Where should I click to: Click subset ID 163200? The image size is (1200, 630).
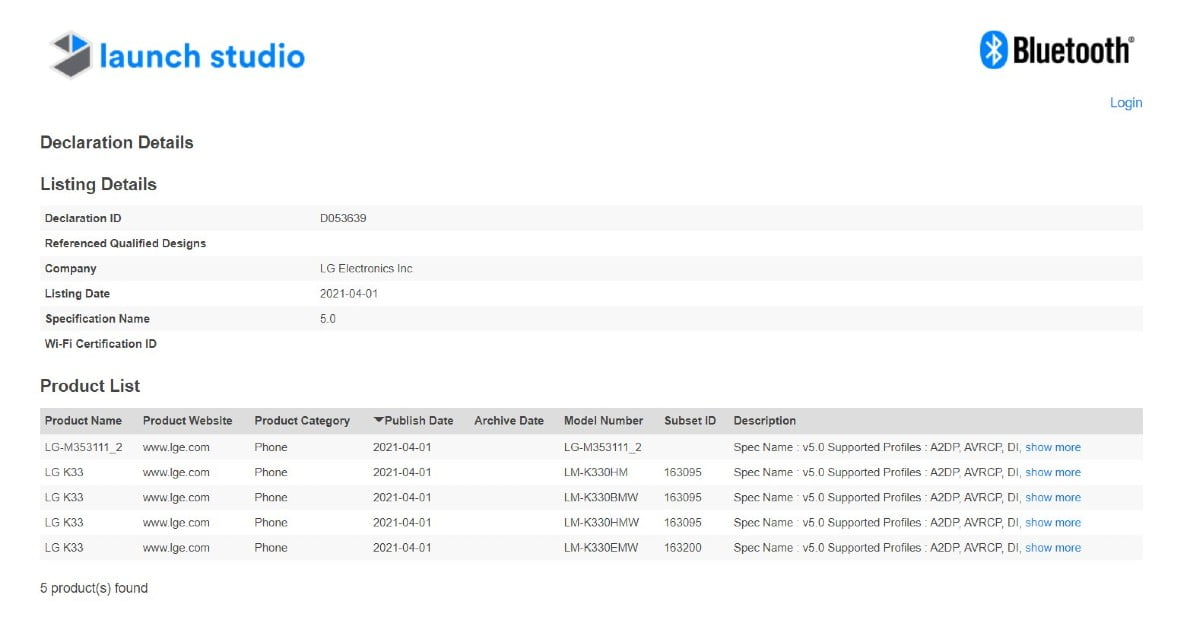(x=684, y=547)
